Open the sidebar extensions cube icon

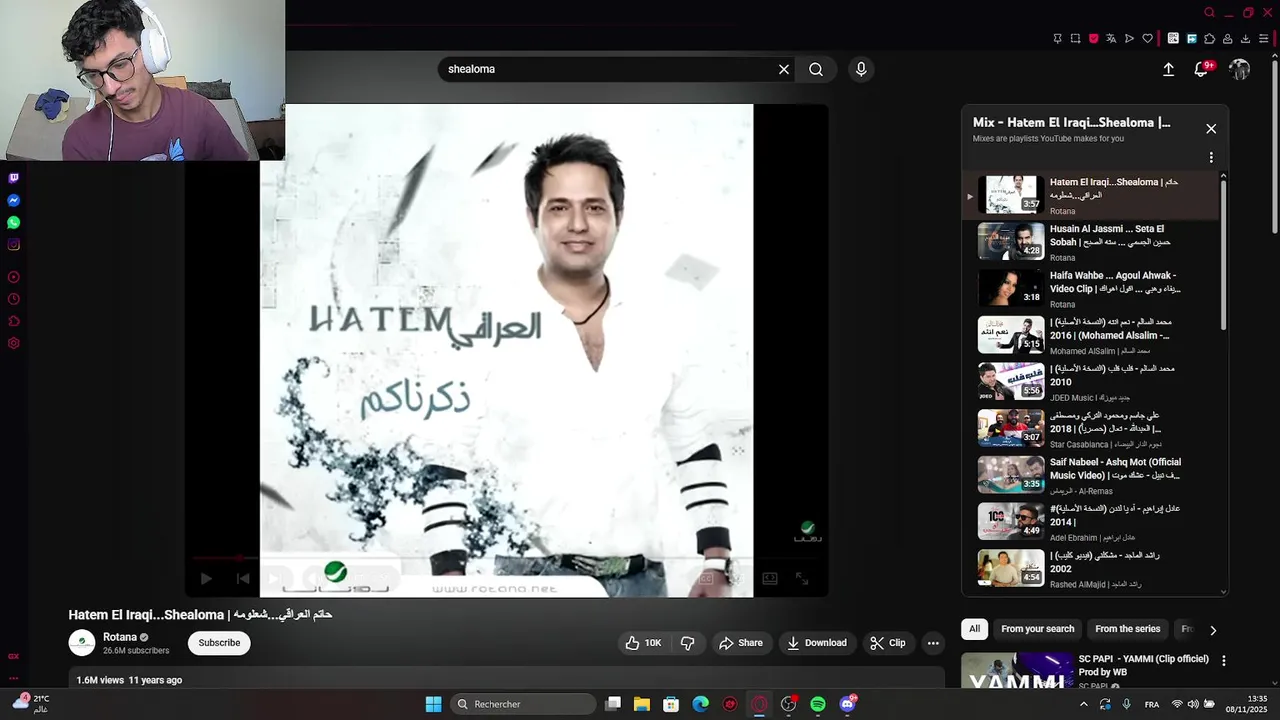13,321
